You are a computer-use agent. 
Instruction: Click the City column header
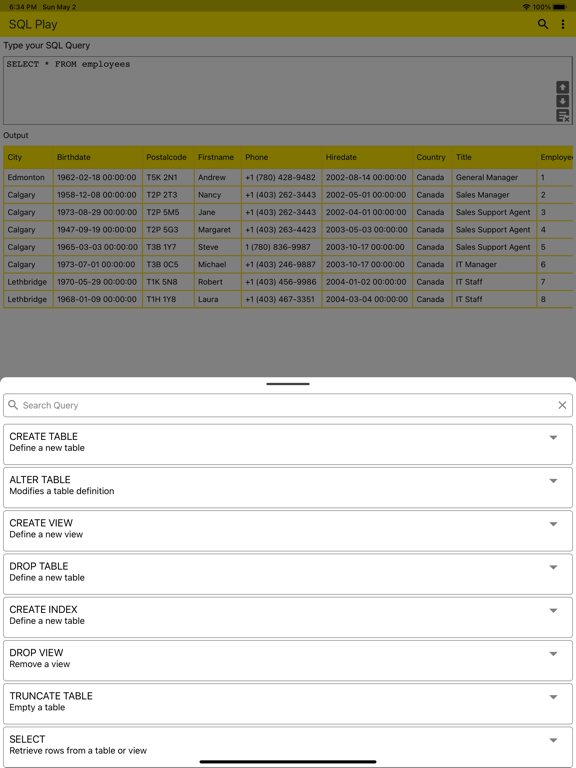28,157
